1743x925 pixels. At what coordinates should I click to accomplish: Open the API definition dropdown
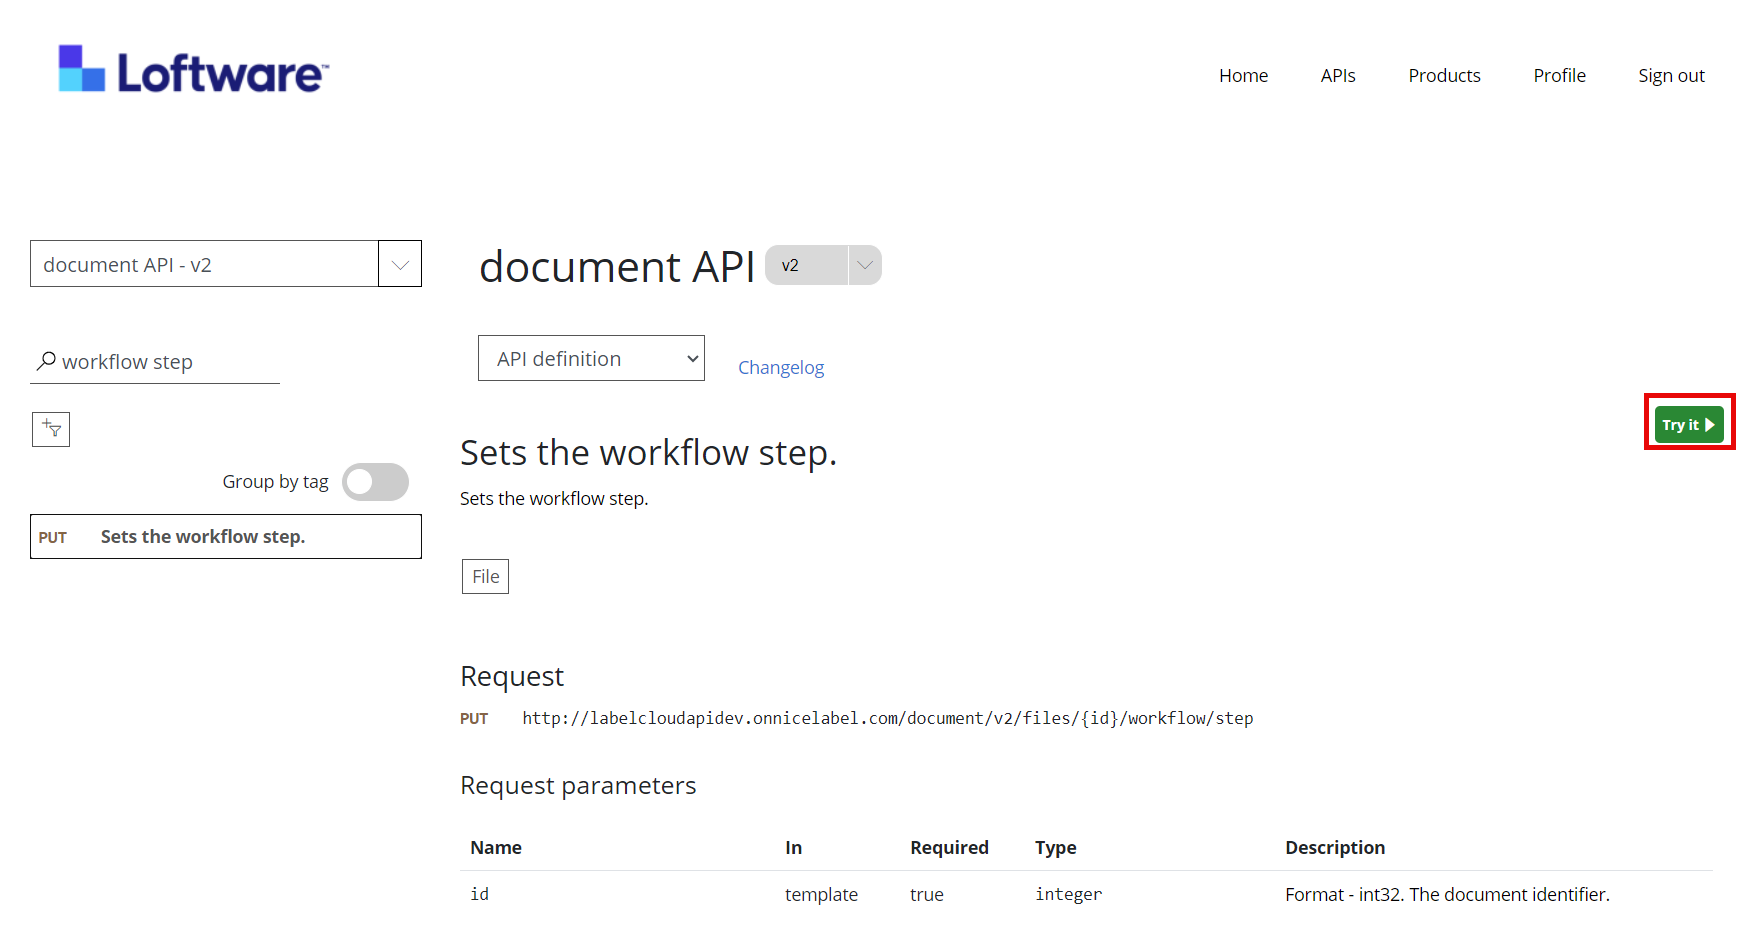(590, 358)
